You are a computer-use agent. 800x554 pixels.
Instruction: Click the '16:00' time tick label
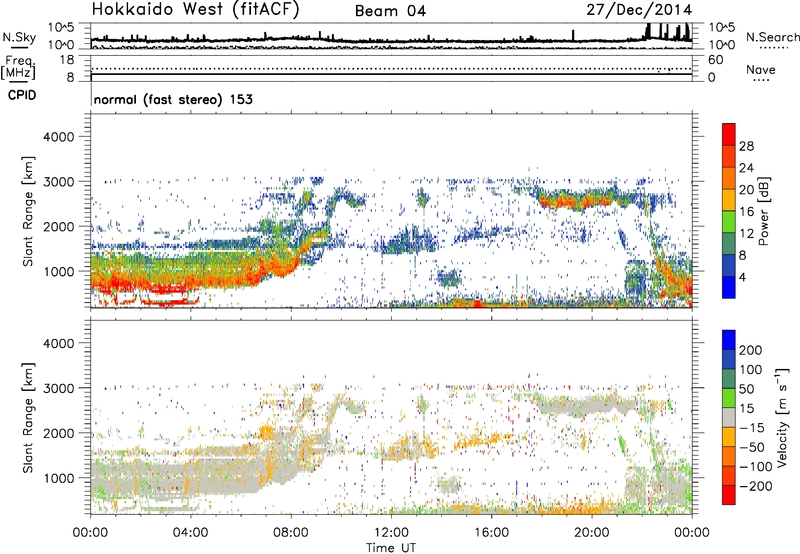tap(491, 533)
